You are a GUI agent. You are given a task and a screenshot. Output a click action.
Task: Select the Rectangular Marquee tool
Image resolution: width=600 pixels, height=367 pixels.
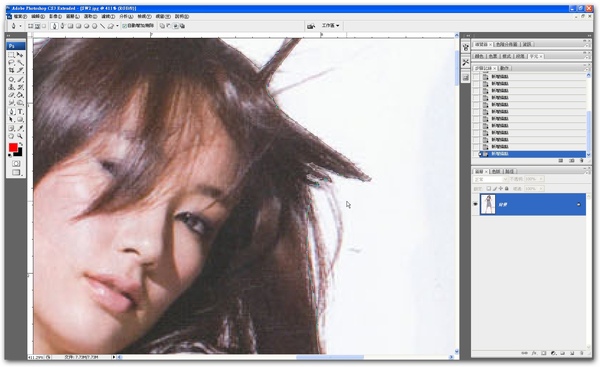coord(11,55)
